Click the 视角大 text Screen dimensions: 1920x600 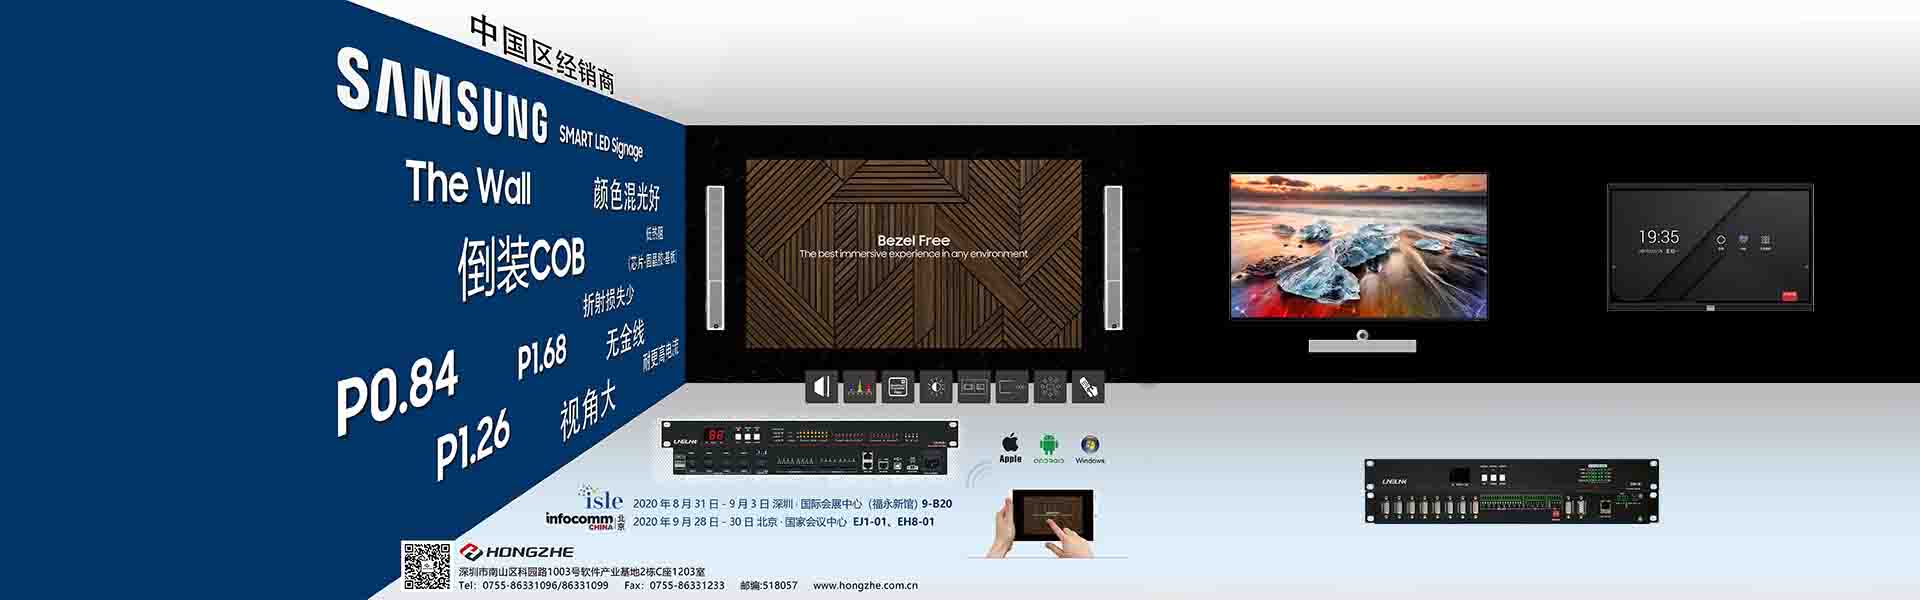click(x=587, y=410)
